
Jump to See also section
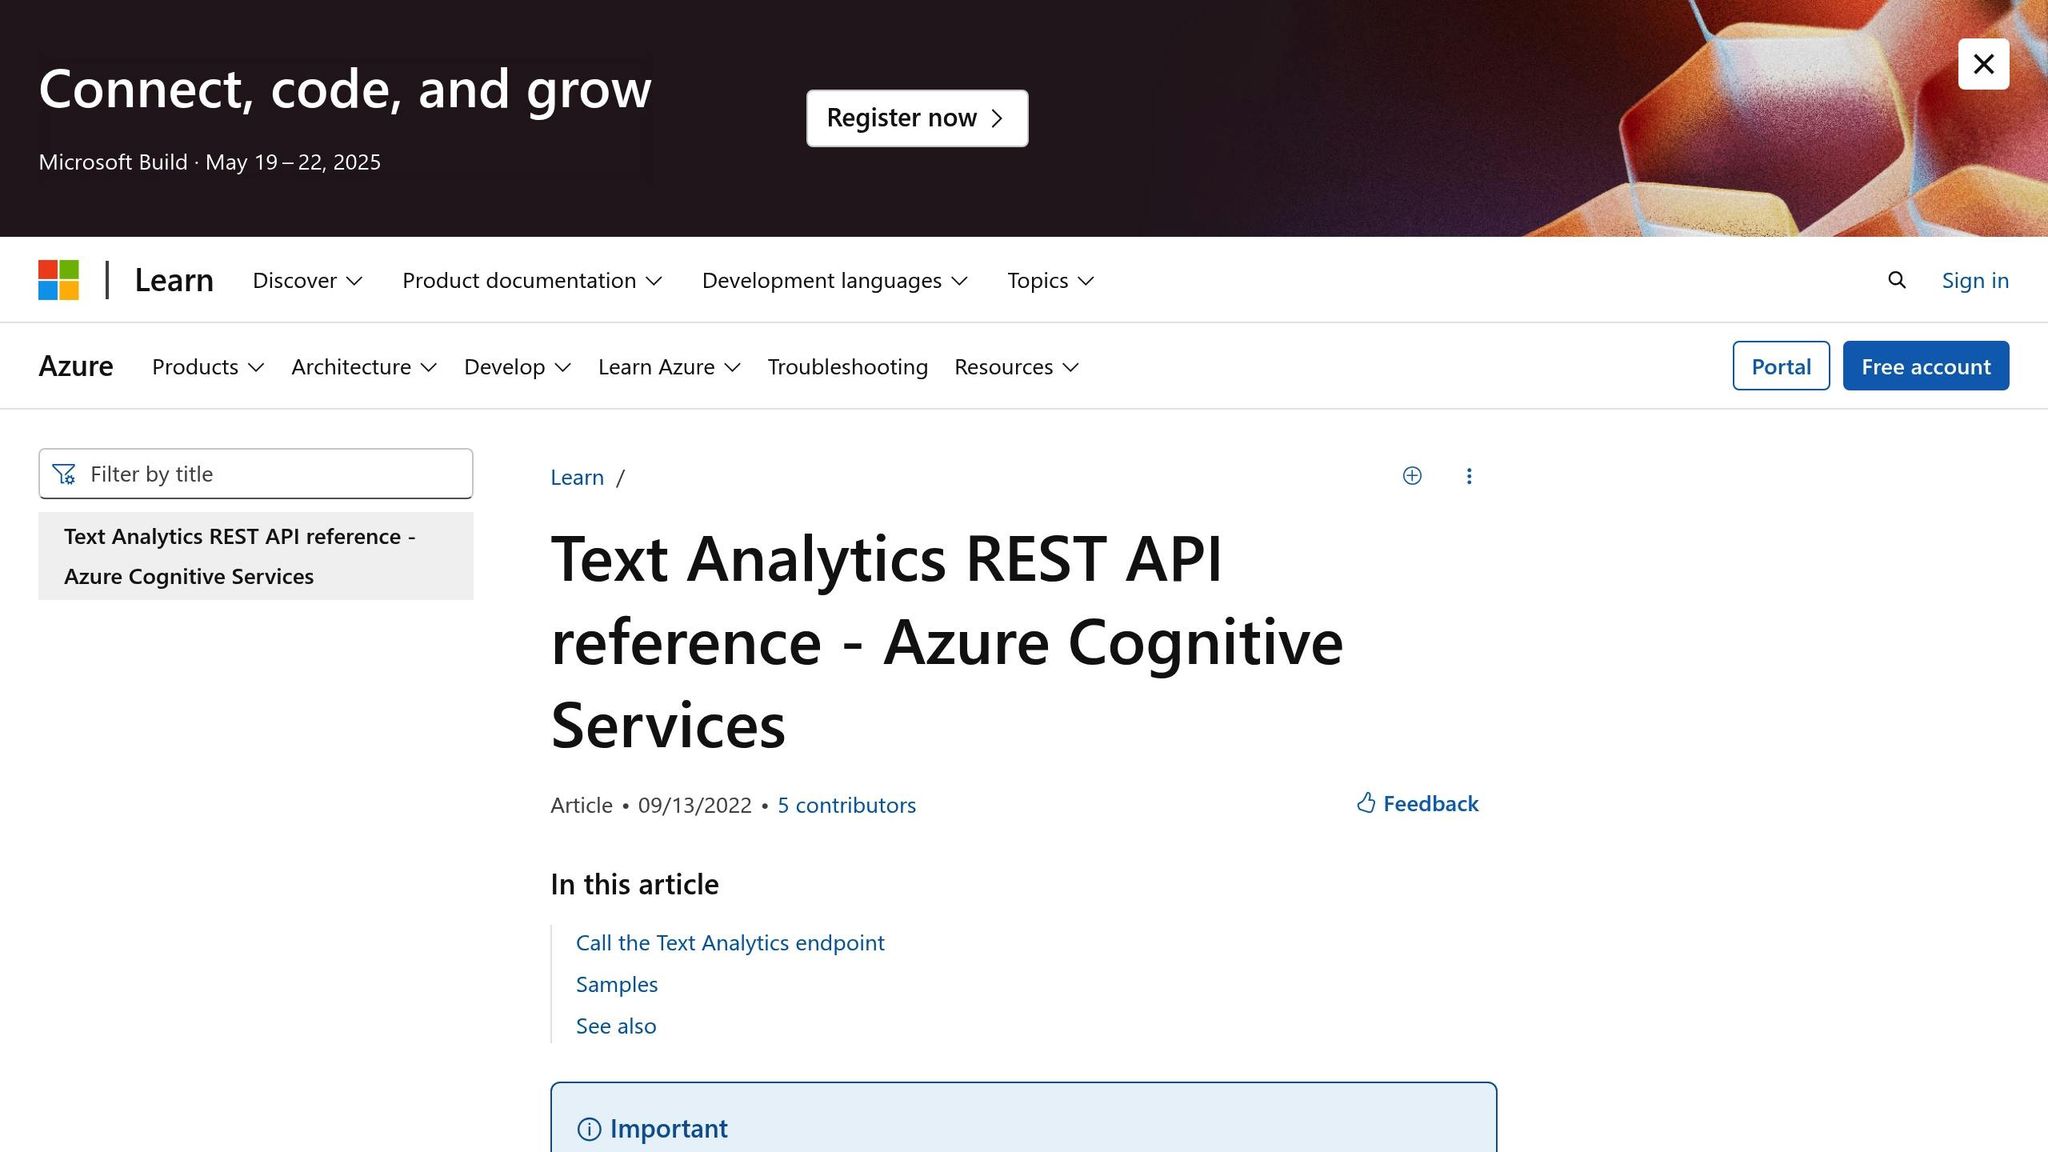coord(616,1026)
